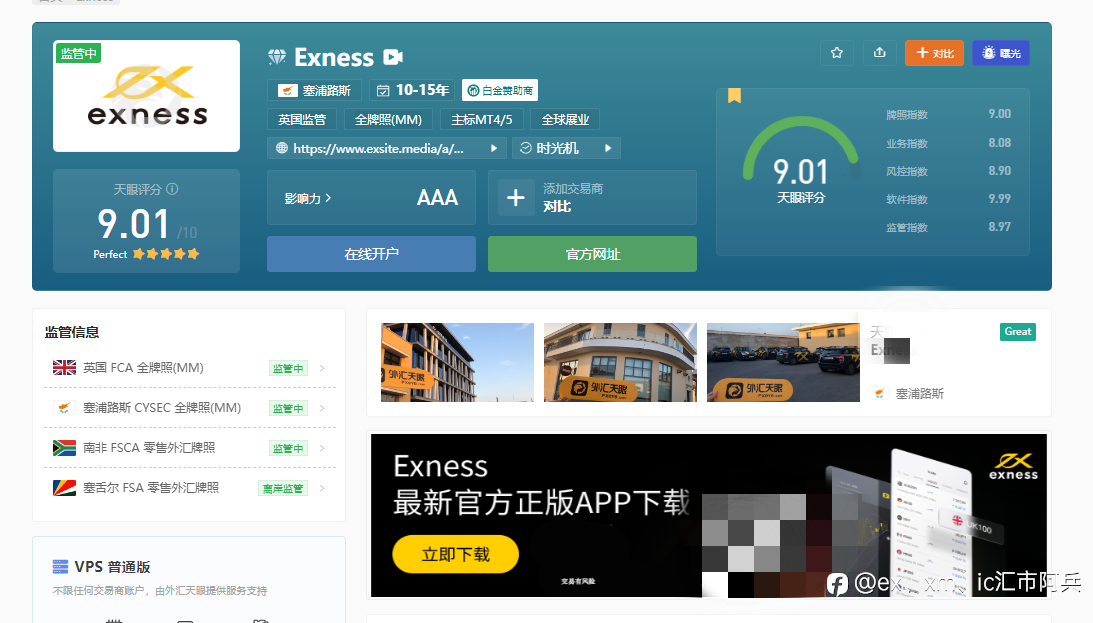Open second survey photo with curved balcony
Image resolution: width=1093 pixels, height=623 pixels.
(x=620, y=362)
